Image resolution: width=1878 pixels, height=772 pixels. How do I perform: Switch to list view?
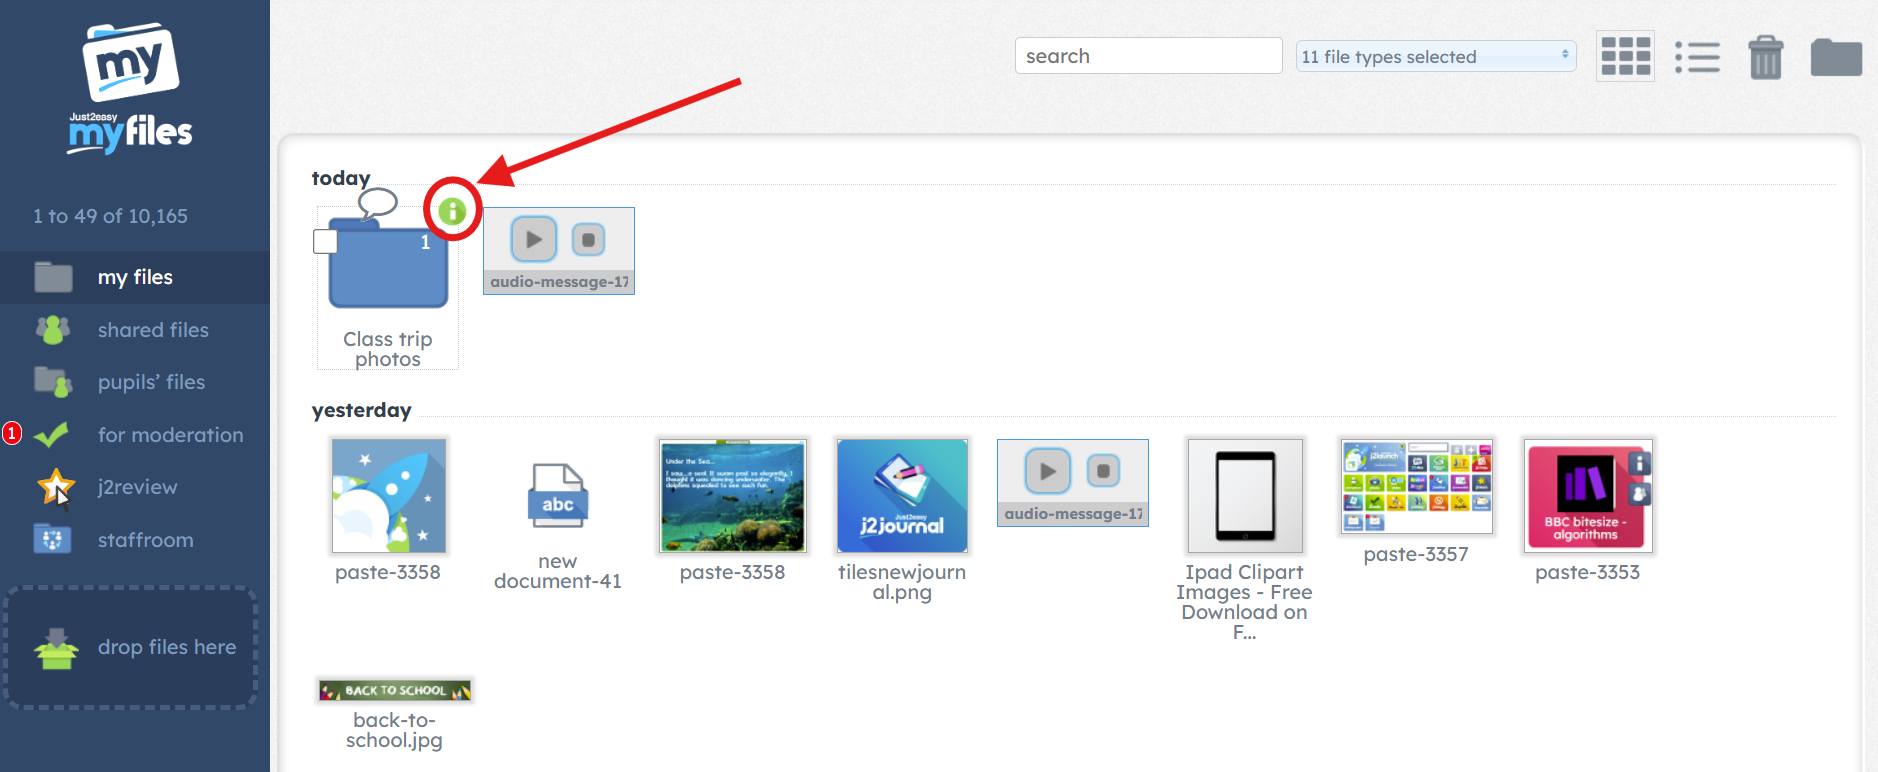click(x=1697, y=57)
